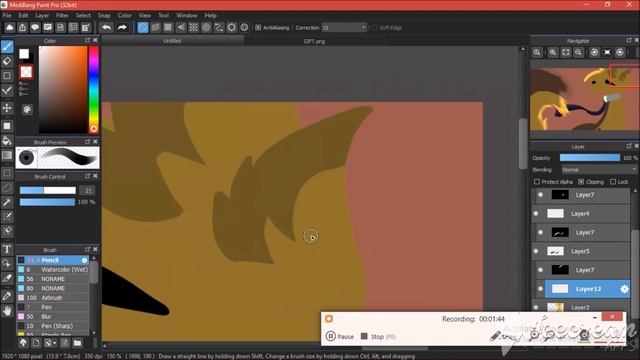Switch to the GIFT.png tab

click(x=314, y=41)
